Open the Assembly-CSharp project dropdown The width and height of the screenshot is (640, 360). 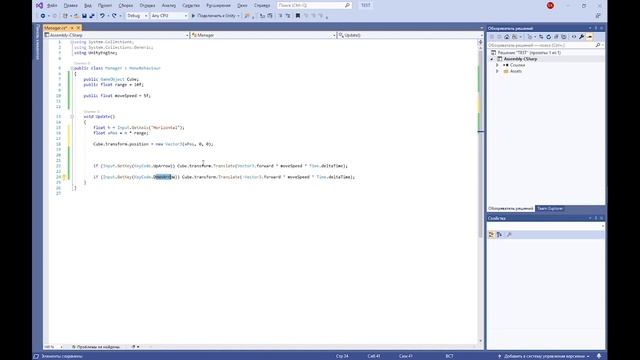(117, 36)
